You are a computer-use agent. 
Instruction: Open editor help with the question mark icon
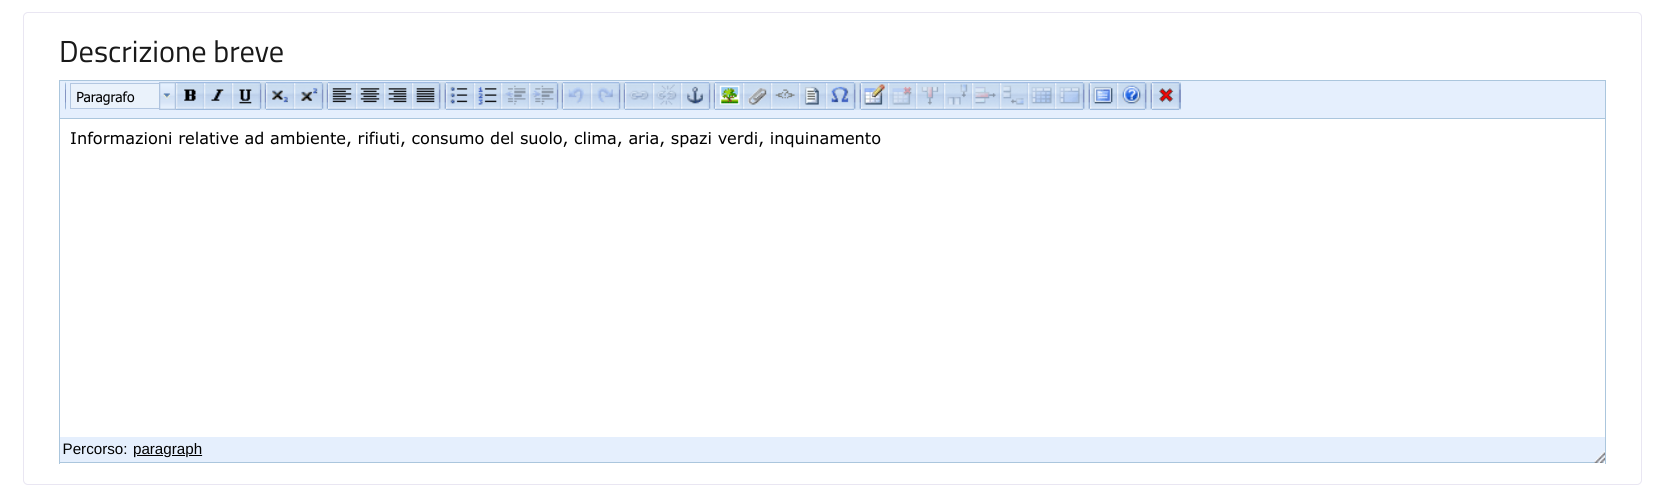click(x=1131, y=96)
